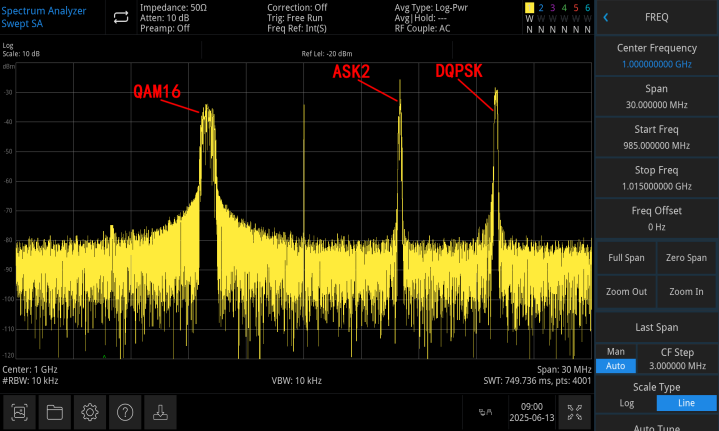Click the Preamp: Off status text
Viewport: 719px width, 431px height.
[x=165, y=28]
